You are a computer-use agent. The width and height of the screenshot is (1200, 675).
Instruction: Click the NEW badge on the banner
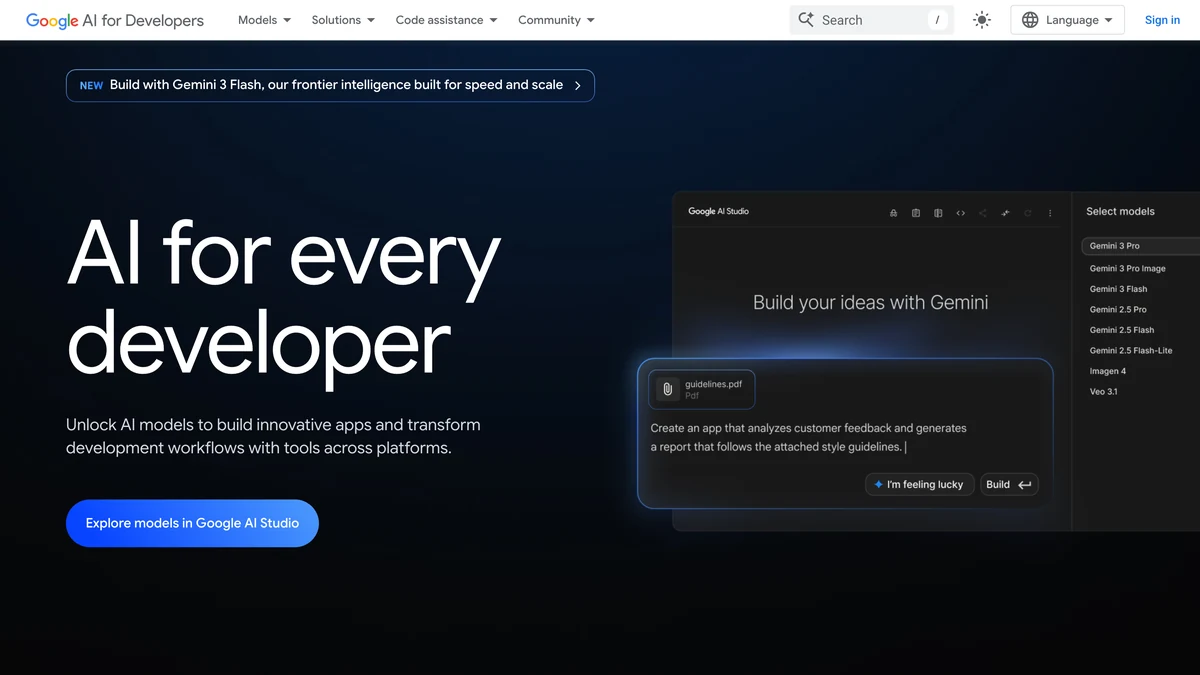[x=91, y=86]
